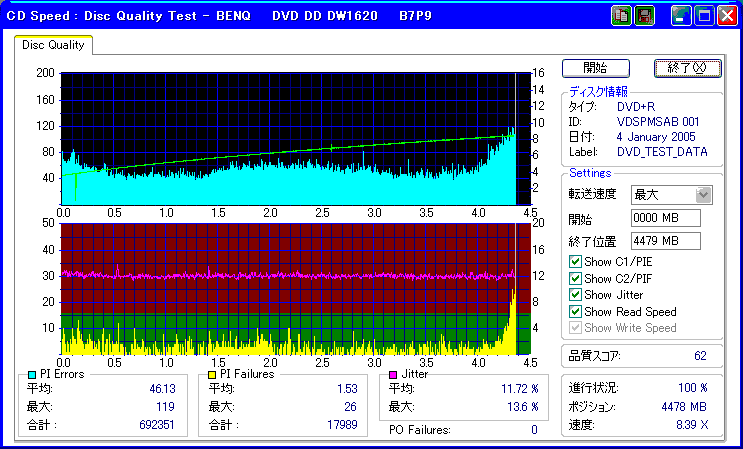
Task: Open the 転送速度 speed dropdown
Action: point(703,195)
